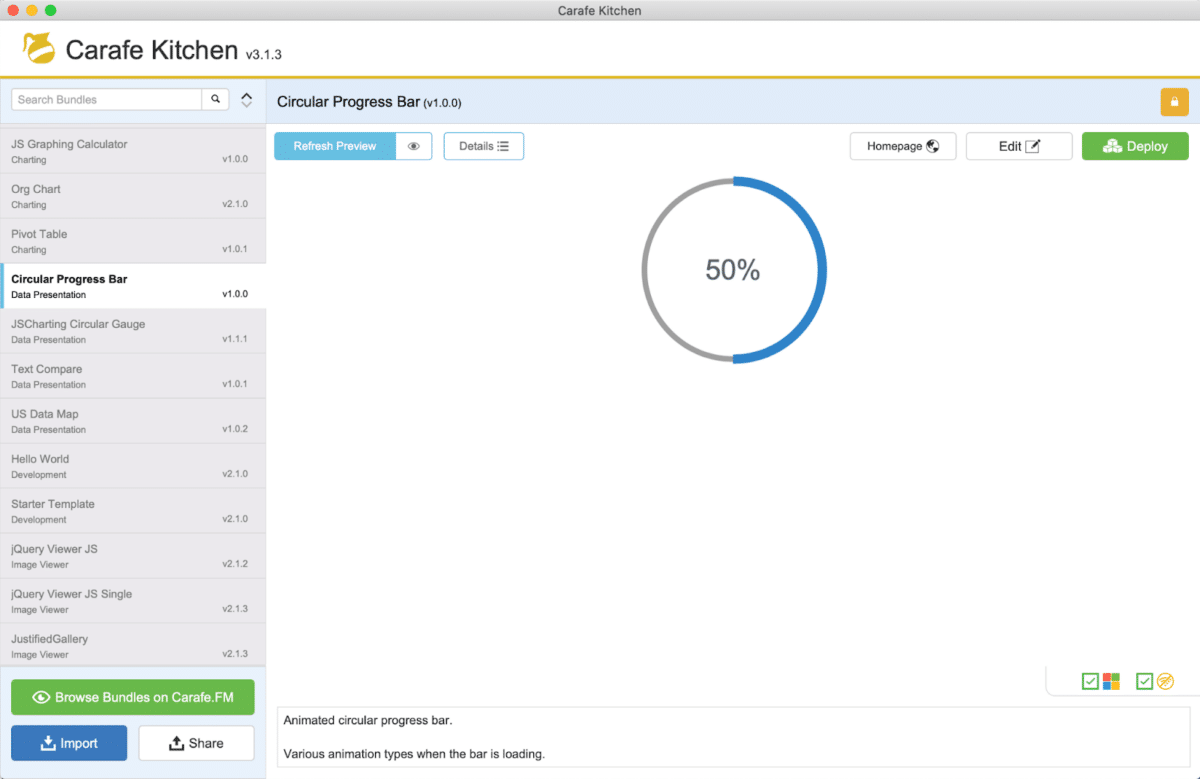Click the Carafe Kitchen fox logo

tap(39, 47)
